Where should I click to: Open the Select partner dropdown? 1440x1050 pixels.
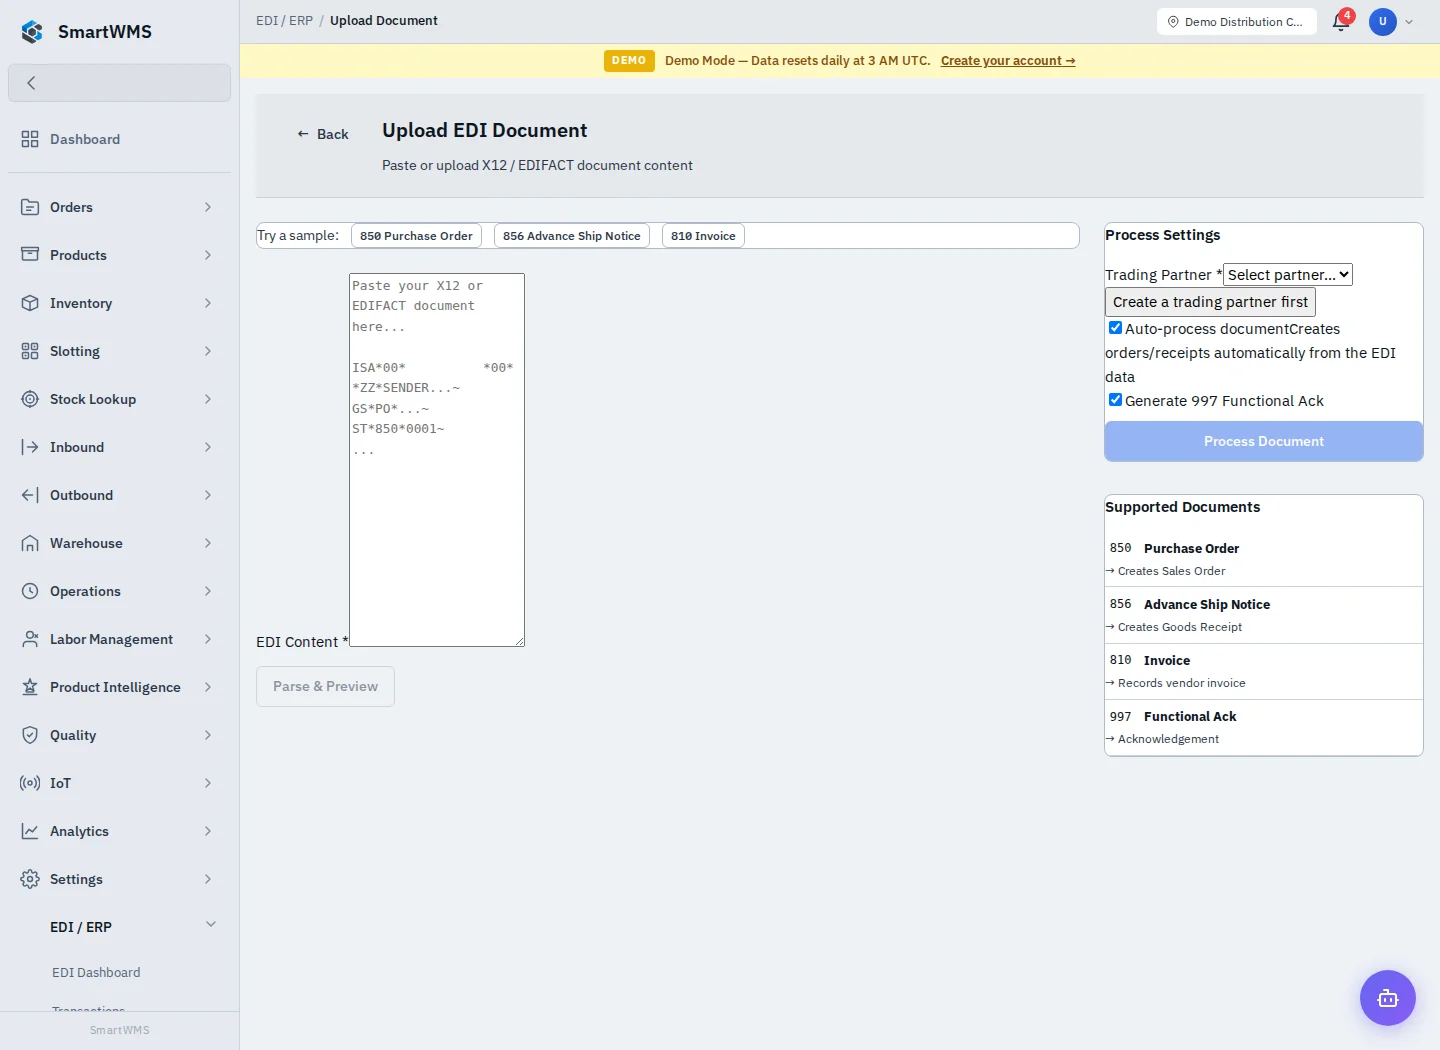click(x=1288, y=275)
